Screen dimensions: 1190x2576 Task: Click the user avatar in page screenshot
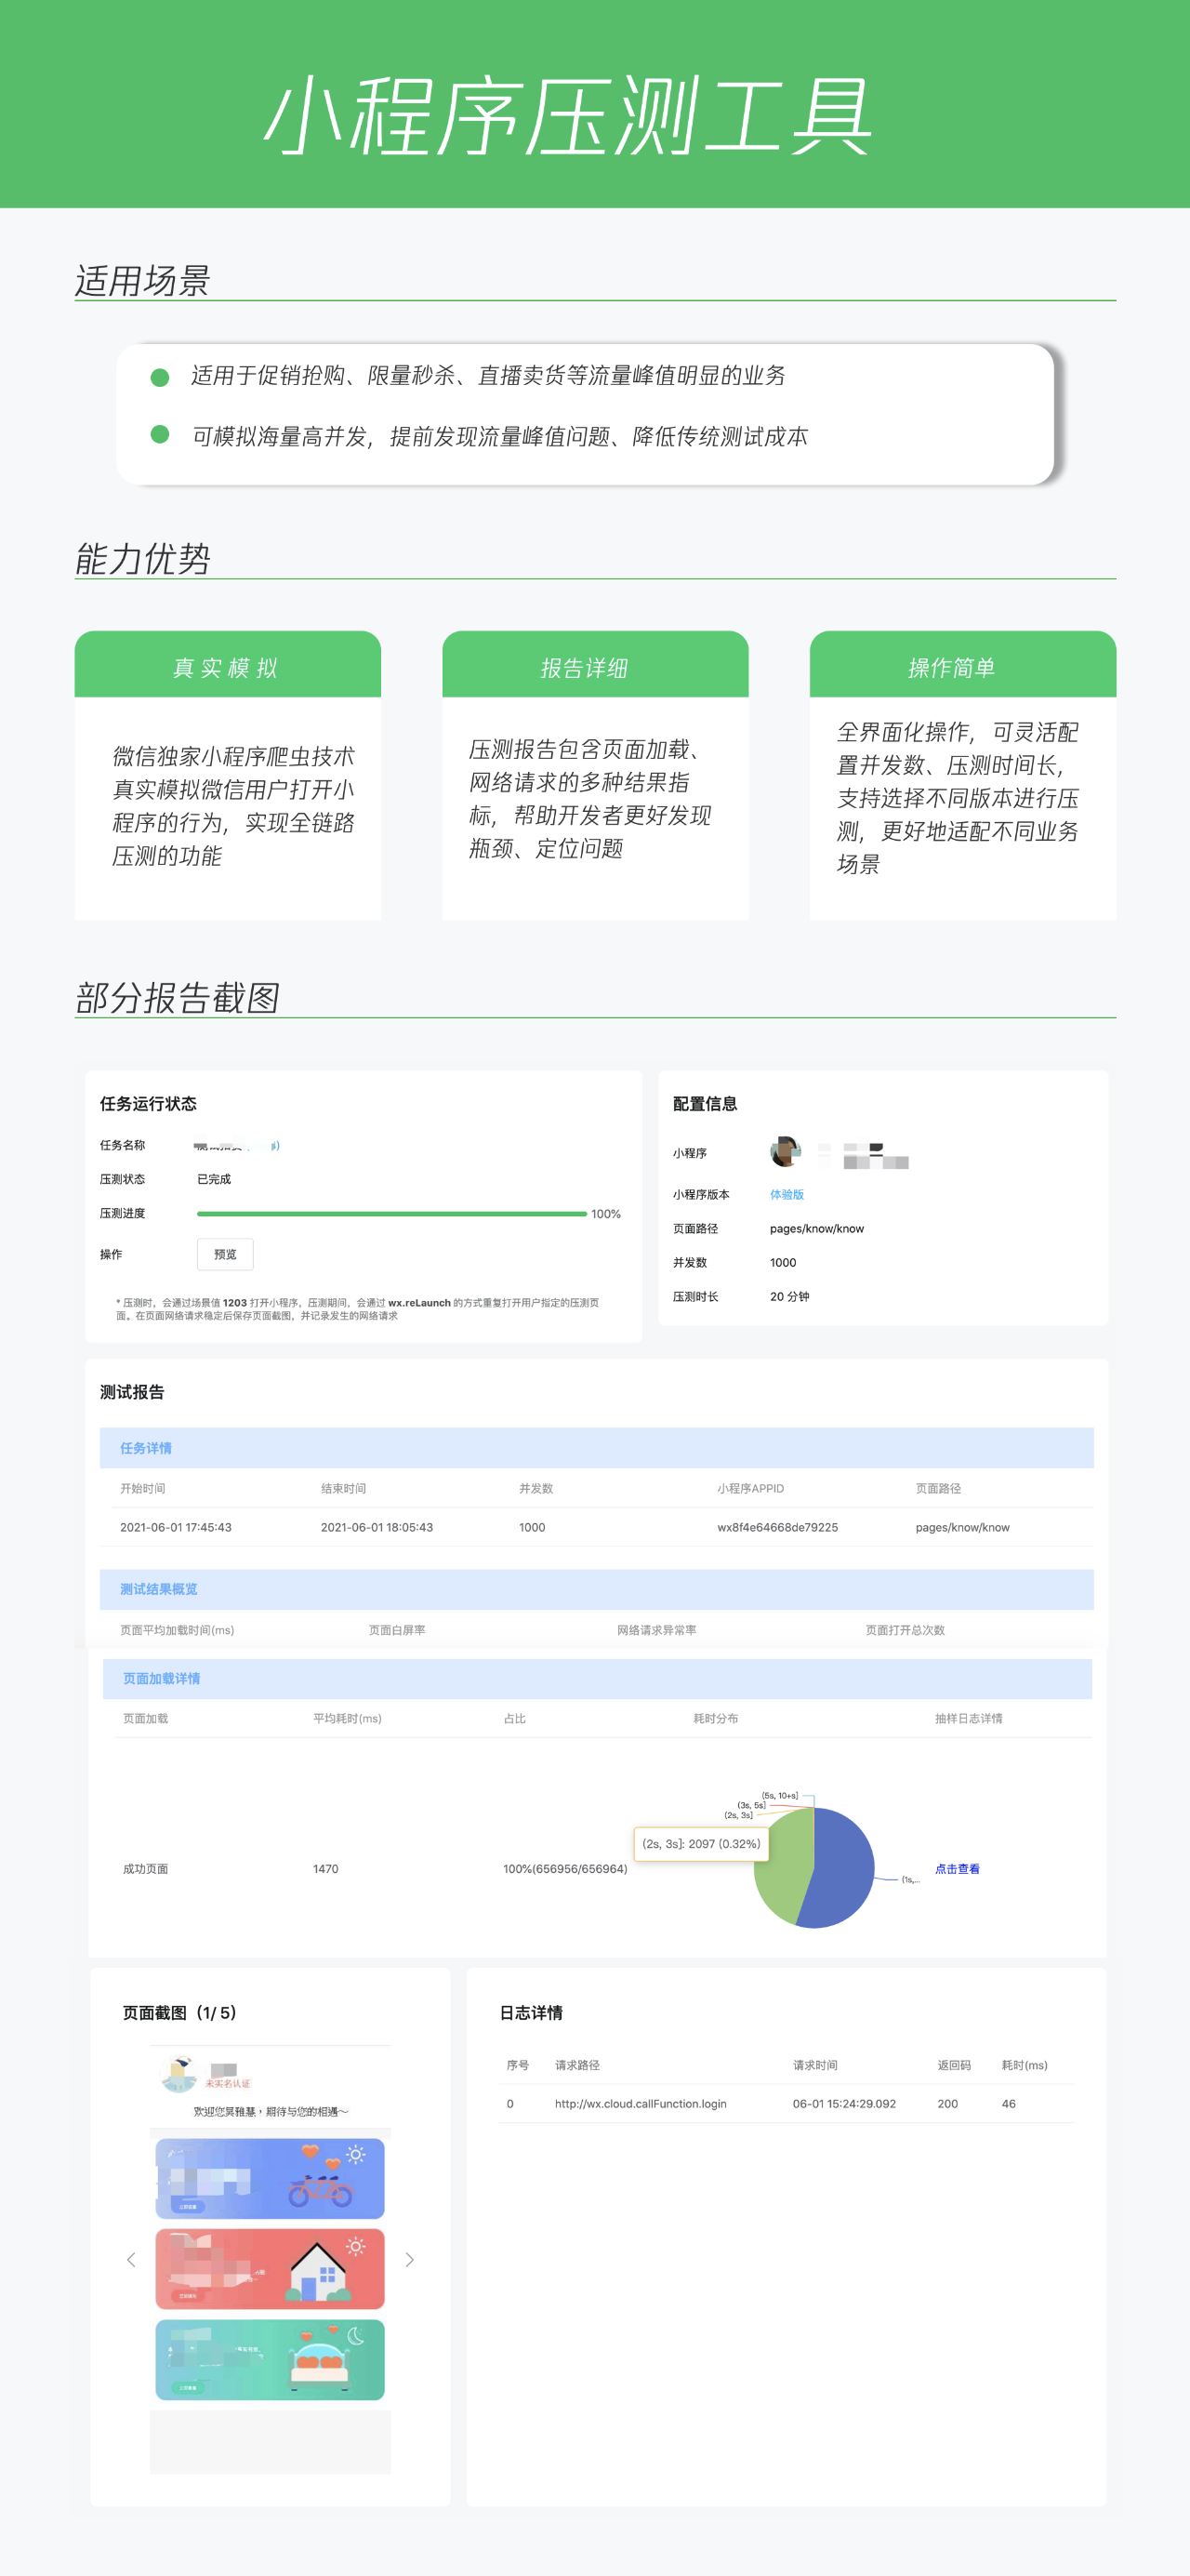179,2075
